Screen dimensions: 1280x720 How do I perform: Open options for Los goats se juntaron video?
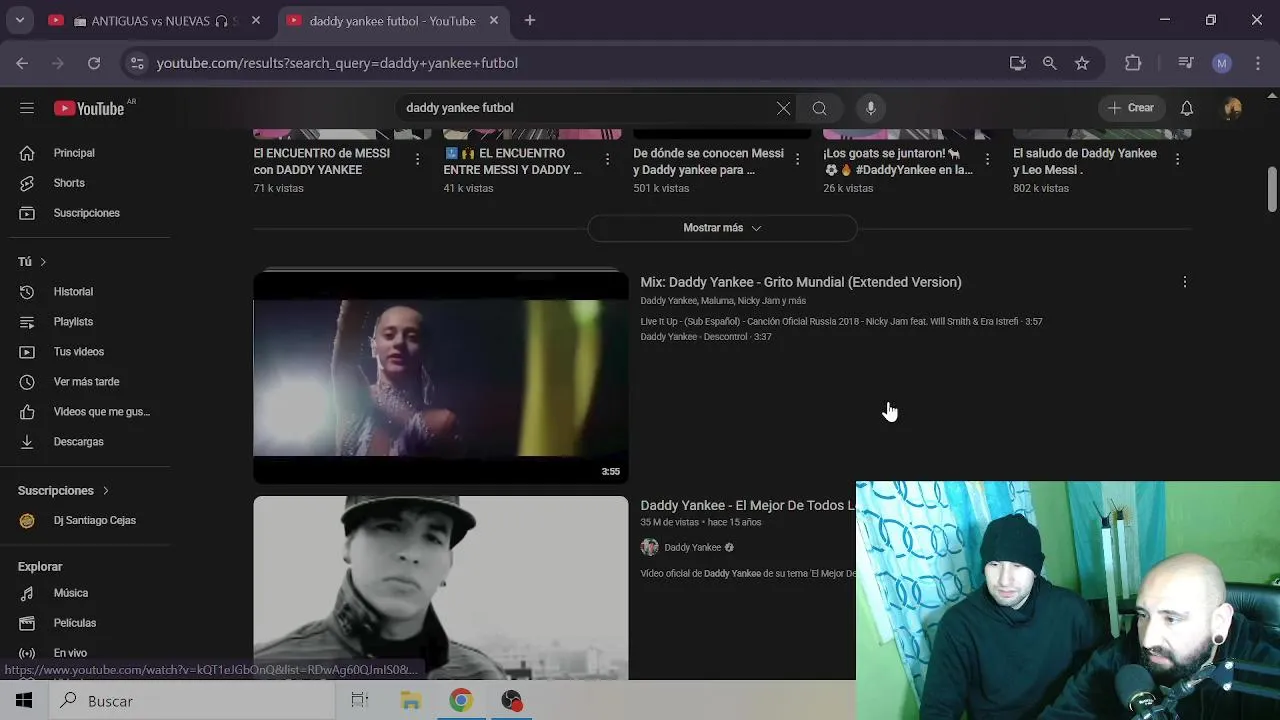(987, 159)
